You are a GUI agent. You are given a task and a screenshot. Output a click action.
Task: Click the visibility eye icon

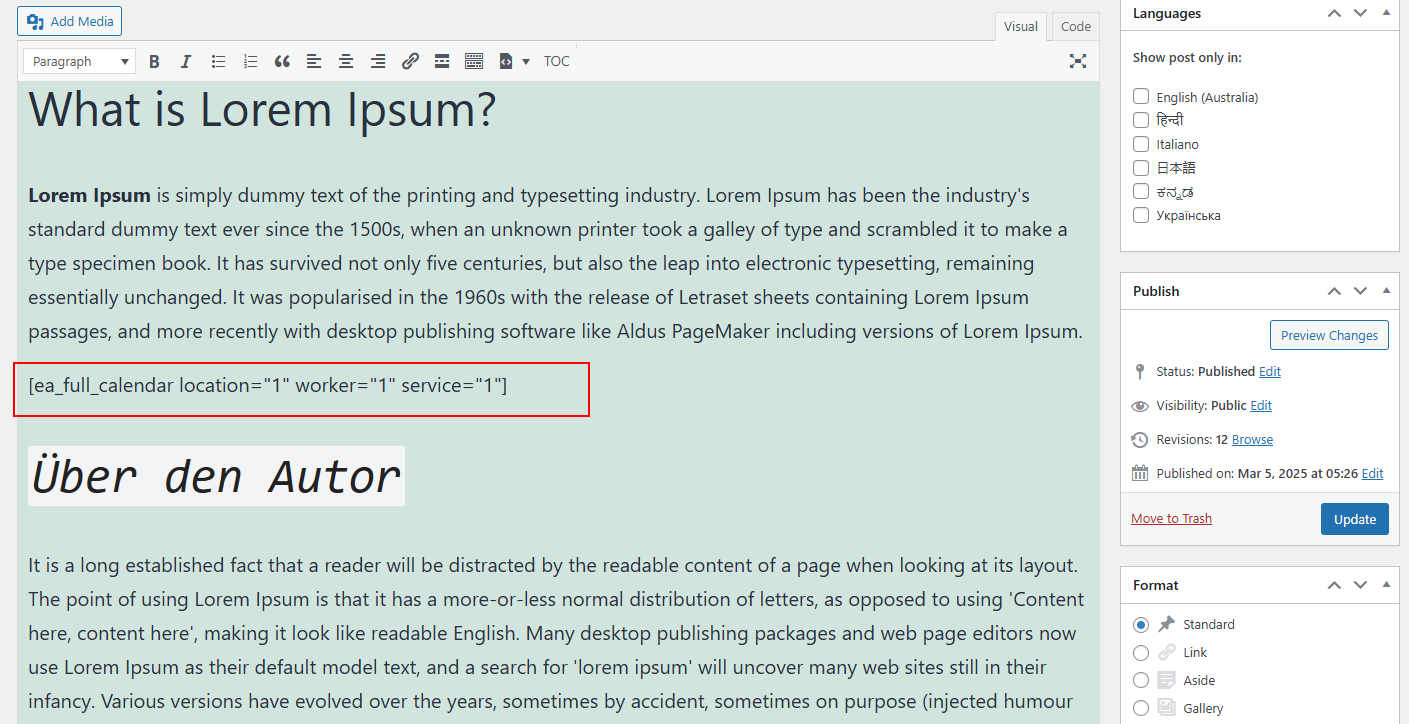point(1140,406)
